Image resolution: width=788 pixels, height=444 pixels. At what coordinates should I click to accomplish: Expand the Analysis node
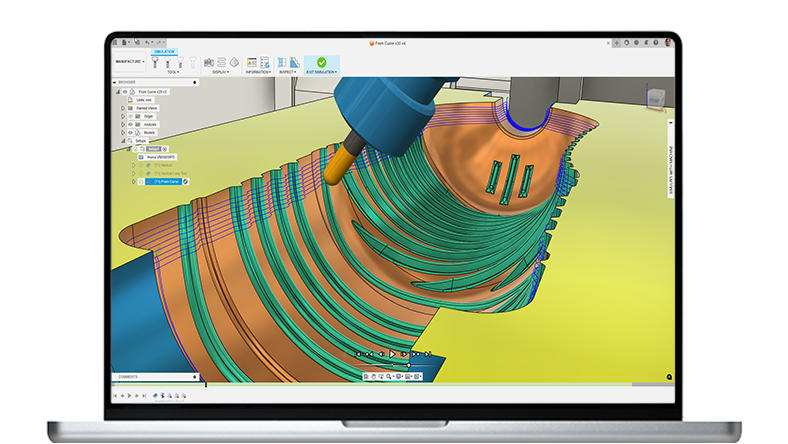123,124
